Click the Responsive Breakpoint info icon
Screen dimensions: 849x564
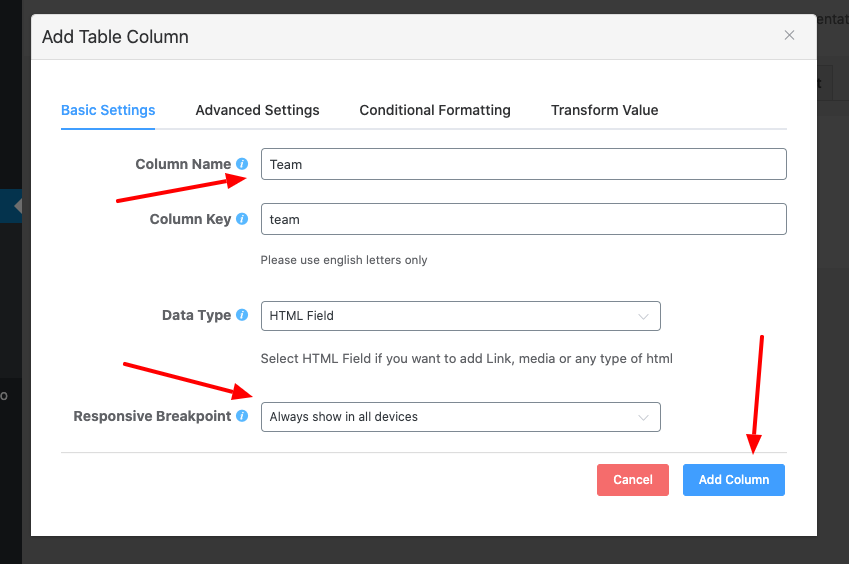click(242, 416)
